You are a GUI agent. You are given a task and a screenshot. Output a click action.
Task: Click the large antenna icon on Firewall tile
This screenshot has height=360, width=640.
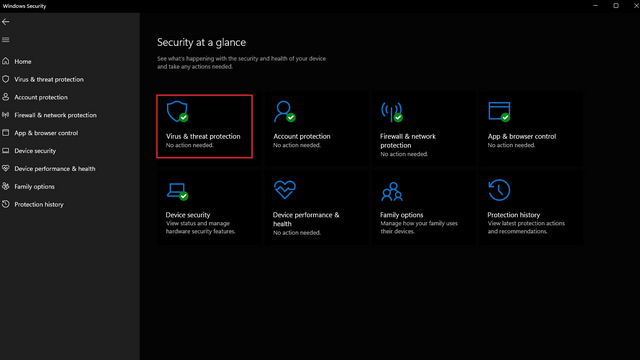392,111
